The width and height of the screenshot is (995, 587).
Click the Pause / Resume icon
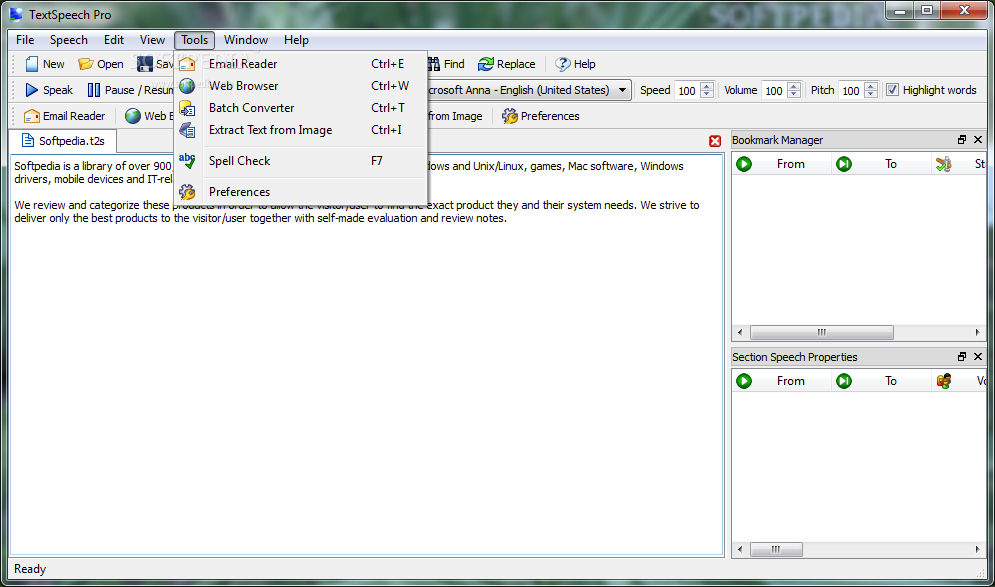click(94, 90)
